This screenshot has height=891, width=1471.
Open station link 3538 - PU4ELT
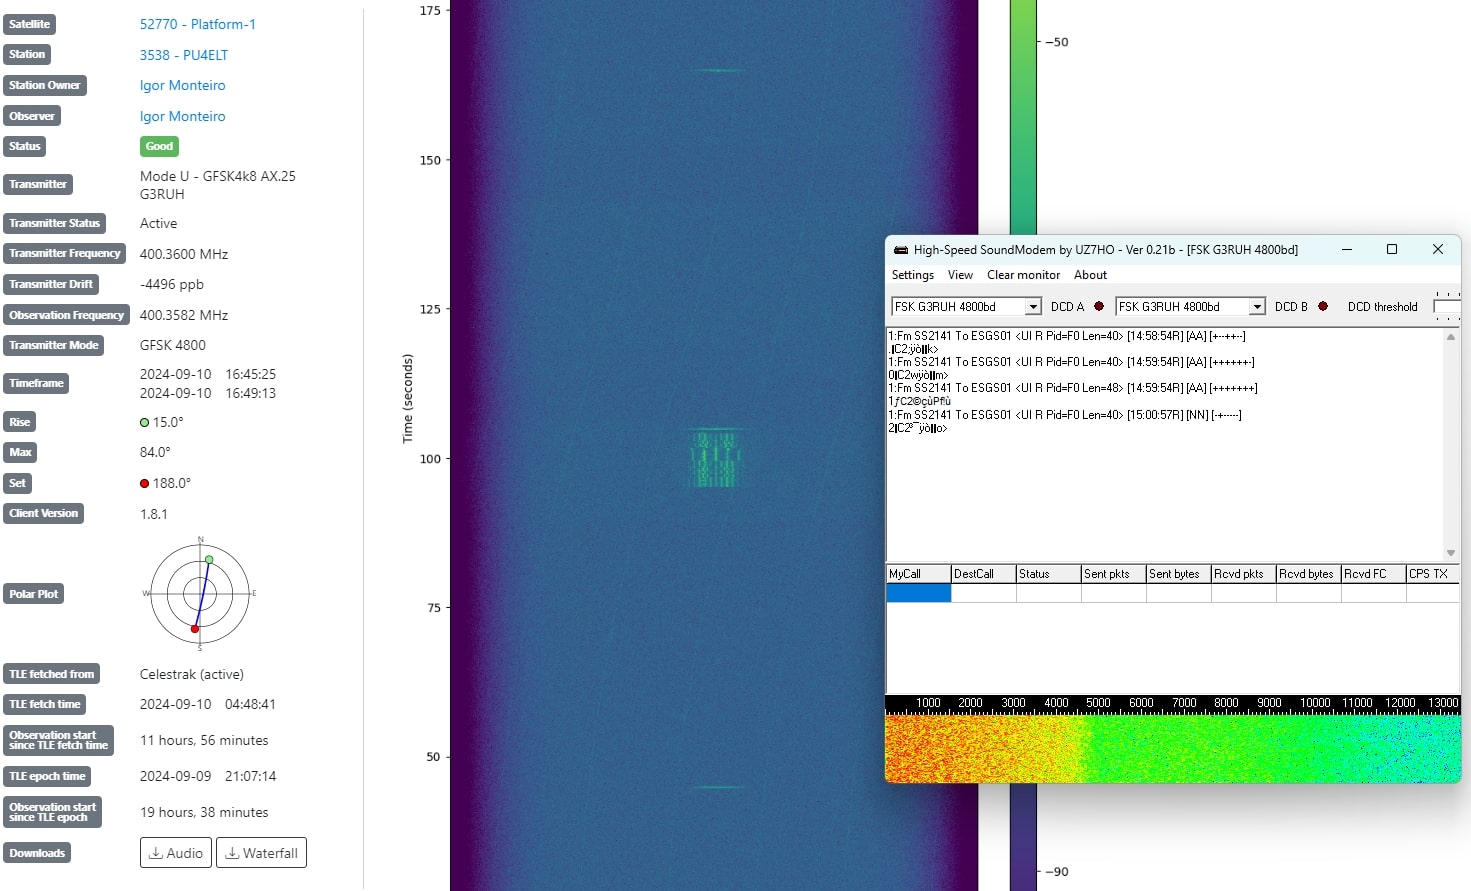[x=184, y=55]
